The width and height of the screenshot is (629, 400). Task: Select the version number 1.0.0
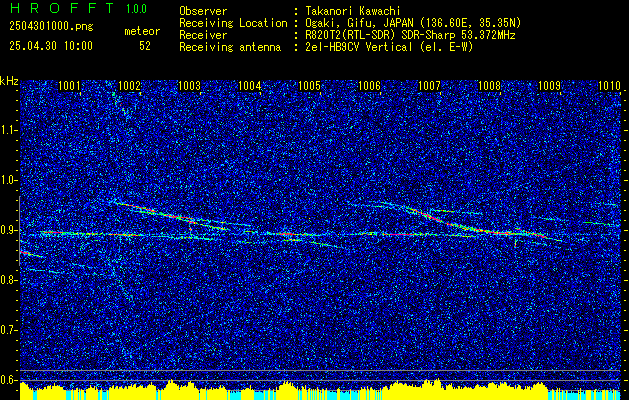coord(136,8)
